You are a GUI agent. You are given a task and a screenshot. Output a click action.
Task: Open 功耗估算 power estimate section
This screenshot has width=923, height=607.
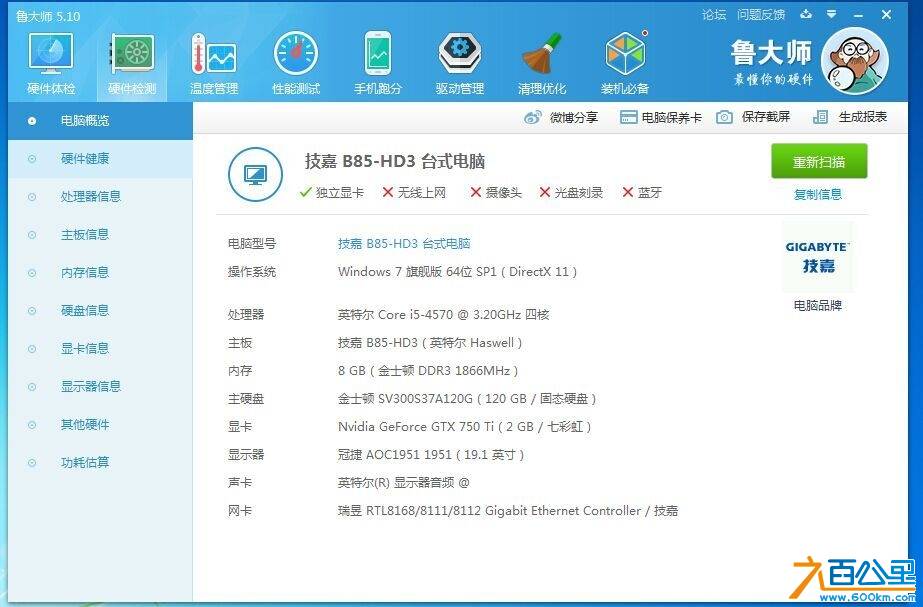pyautogui.click(x=84, y=462)
